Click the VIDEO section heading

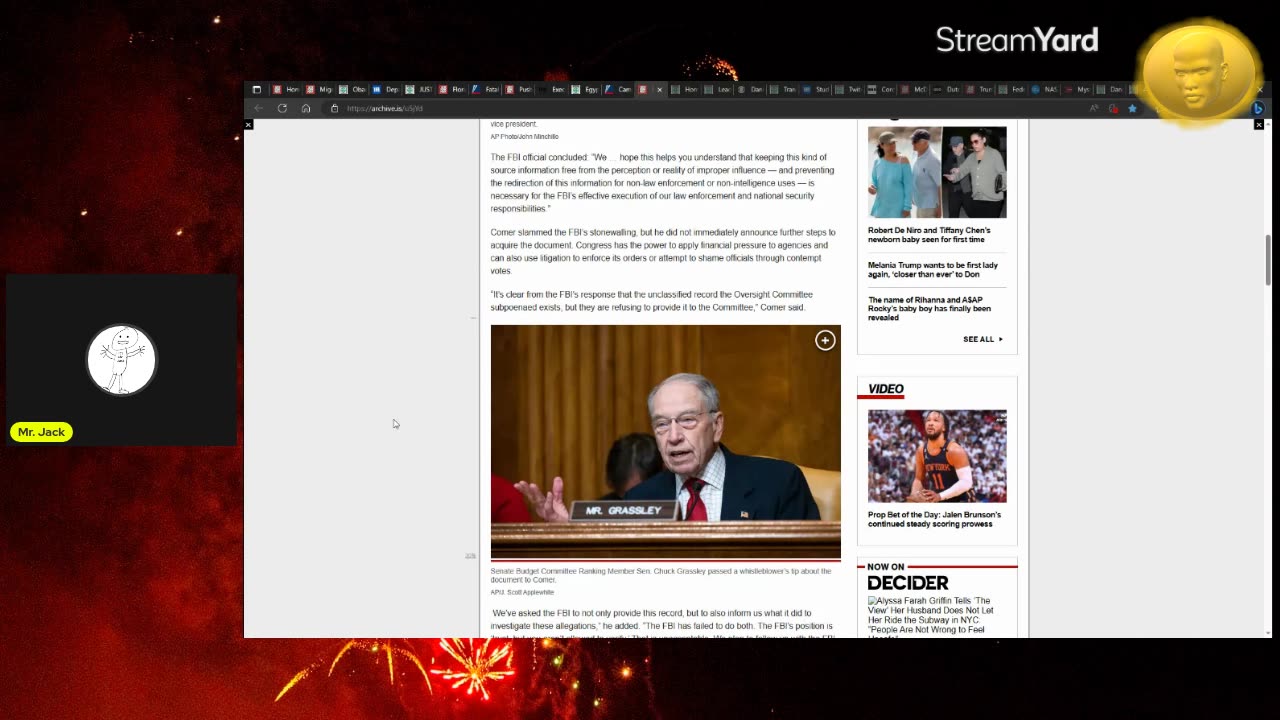pos(886,389)
